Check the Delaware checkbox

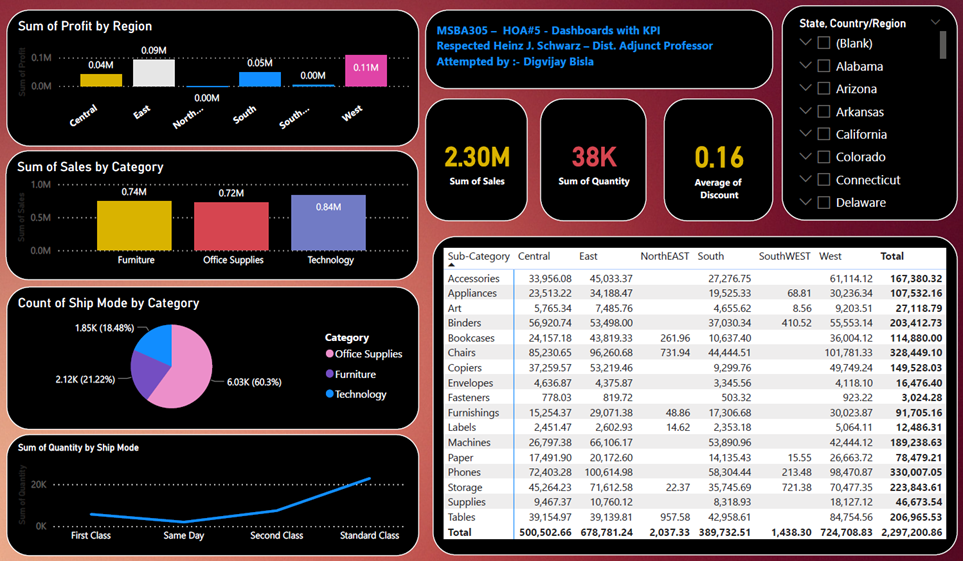(824, 202)
